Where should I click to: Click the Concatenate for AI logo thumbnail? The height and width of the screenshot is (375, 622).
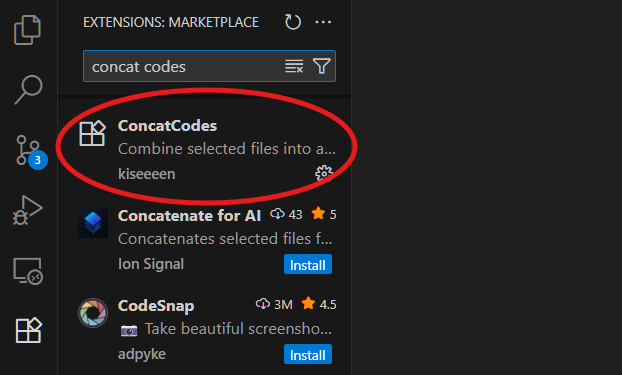click(93, 223)
